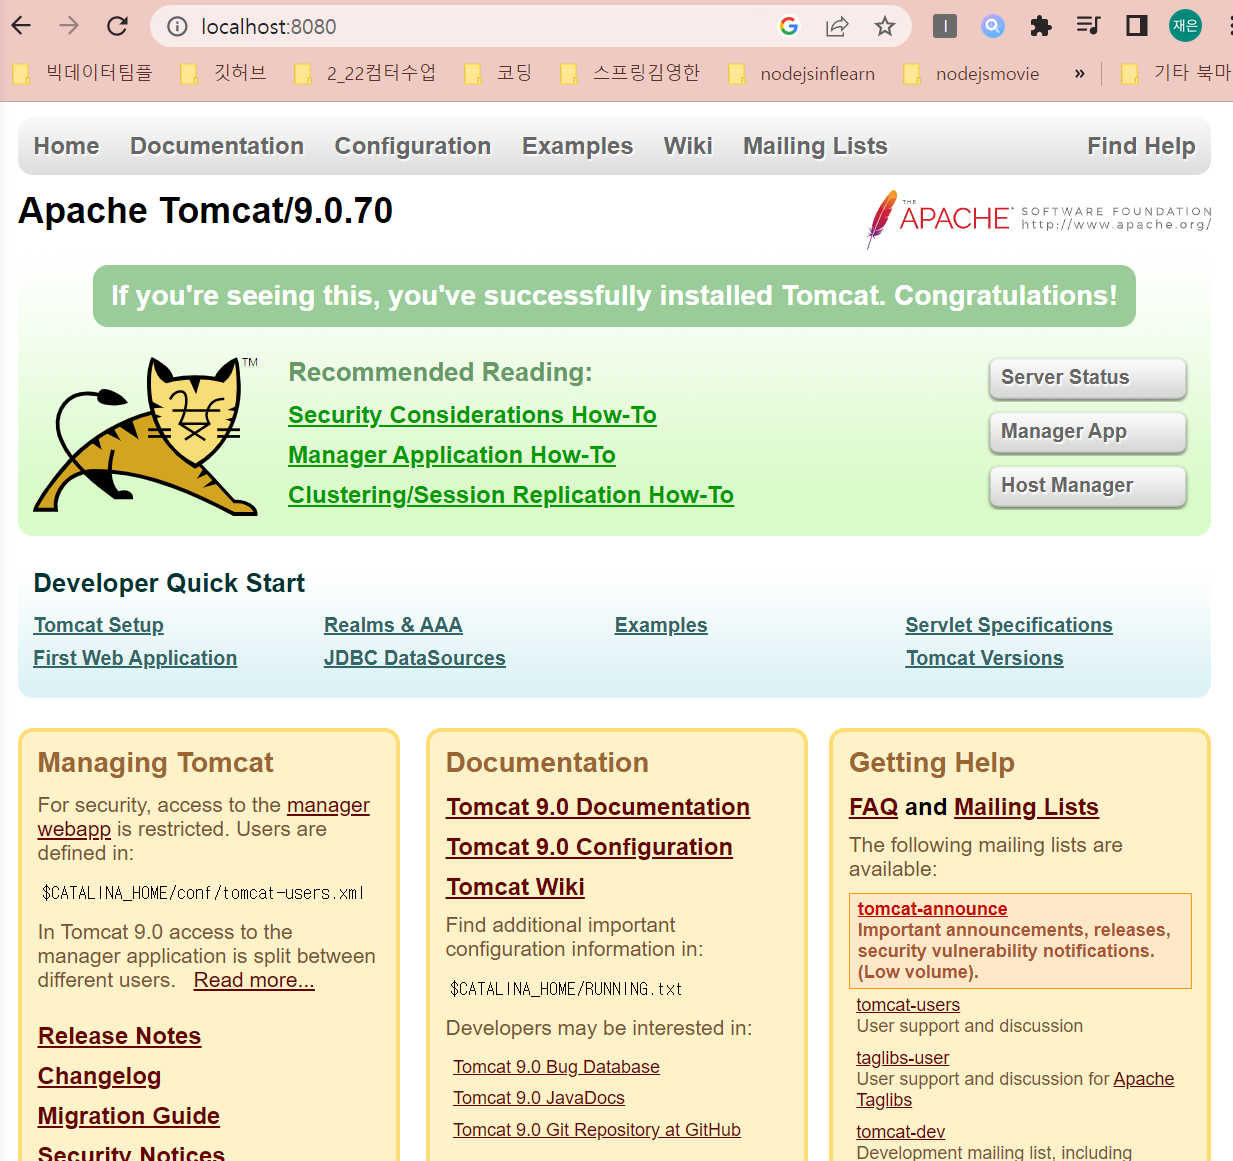Open the Realms & AAA link
Screen dimensions: 1233x1161
[x=393, y=625]
